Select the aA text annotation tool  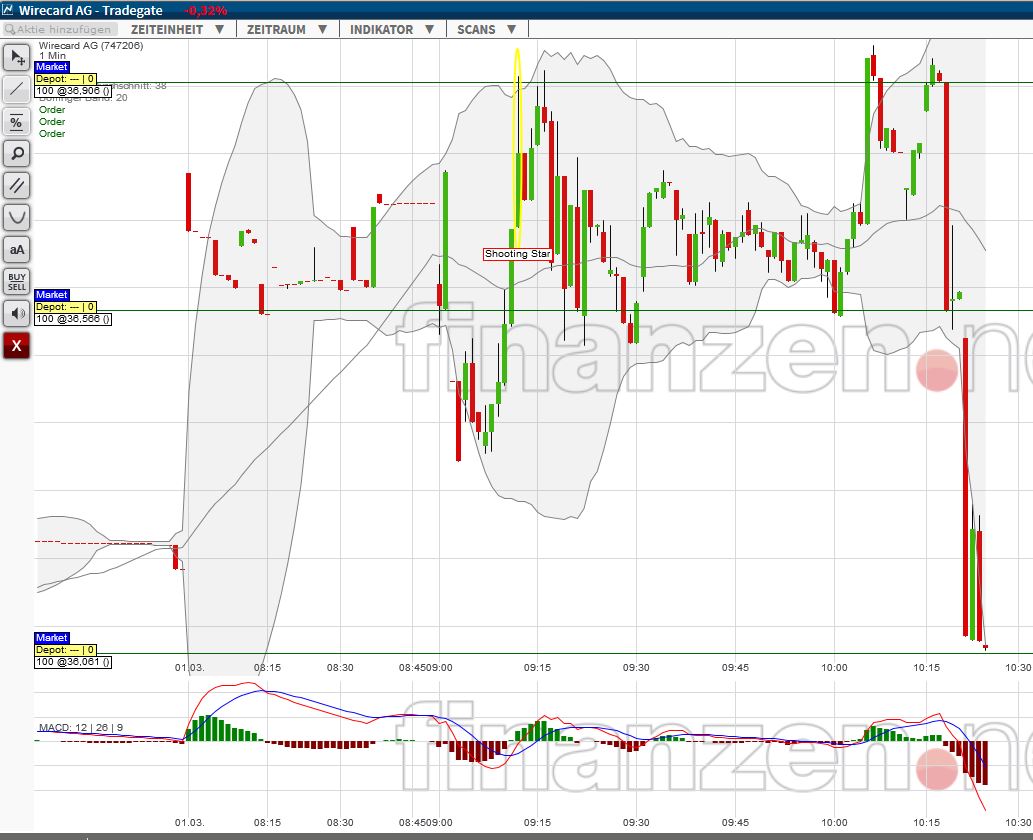click(16, 250)
